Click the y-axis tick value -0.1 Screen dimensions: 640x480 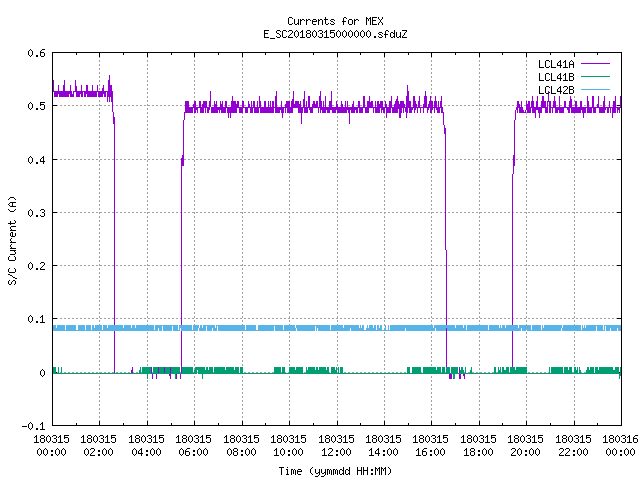(33, 426)
